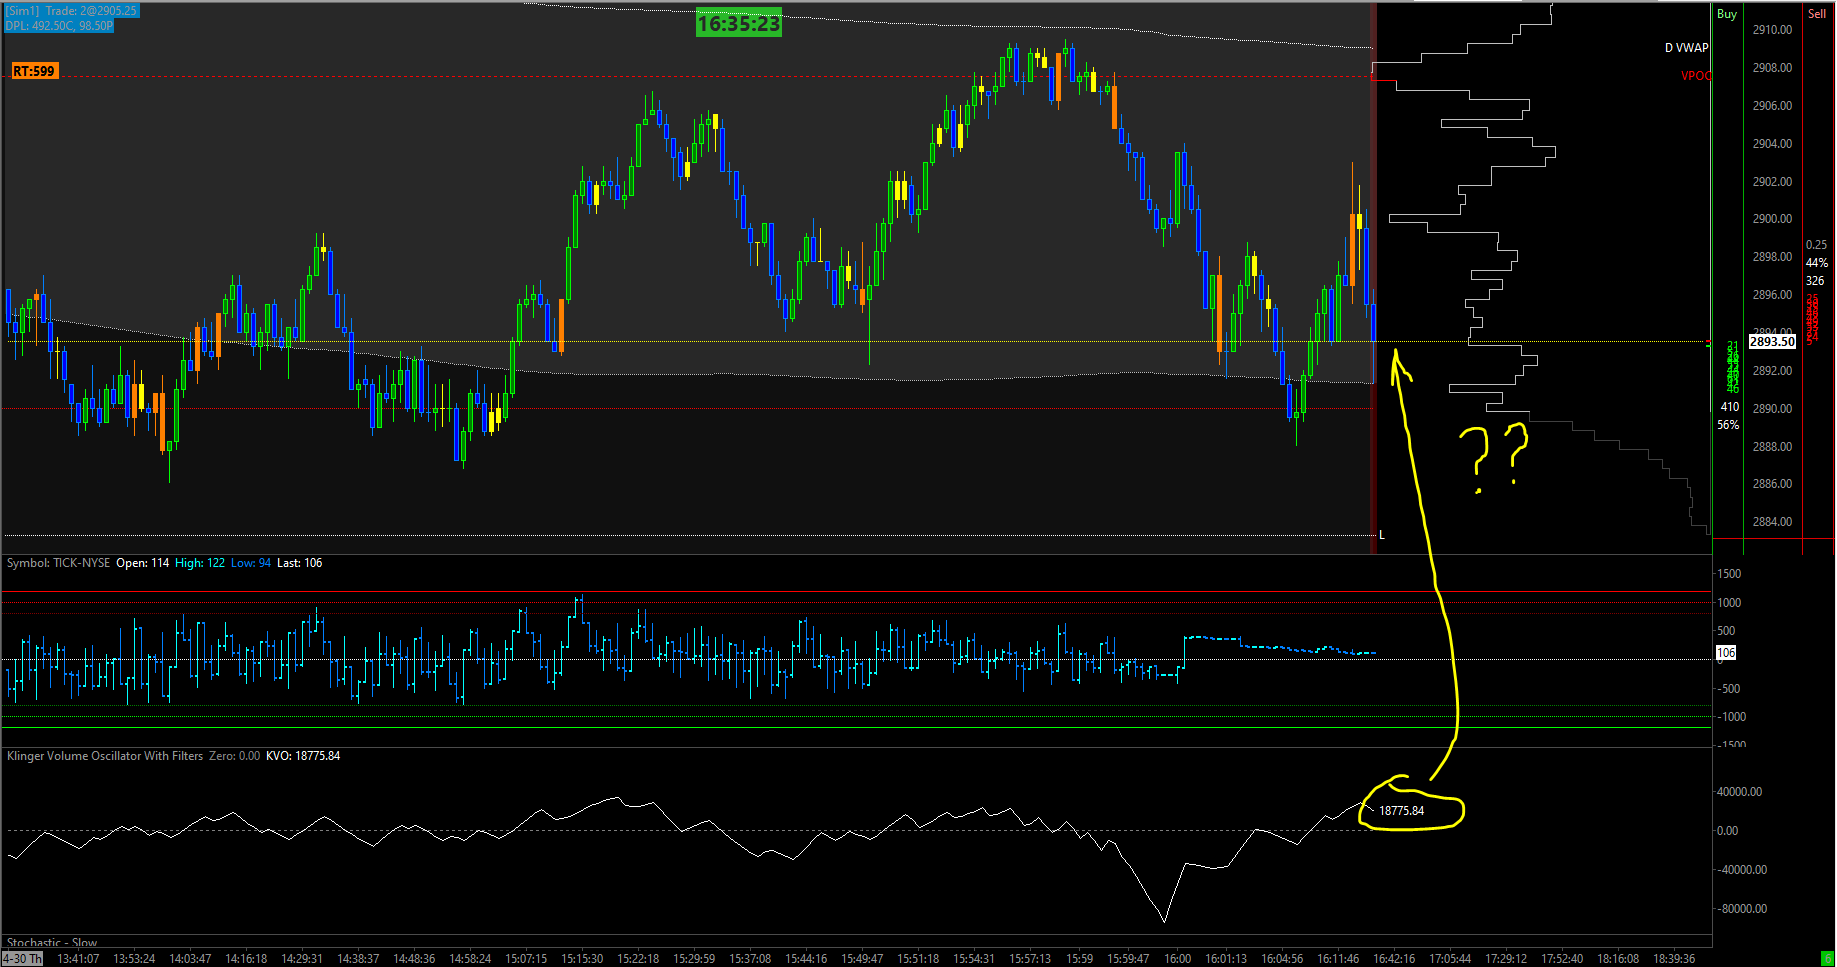Click the -1000 TICK scale label
The width and height of the screenshot is (1837, 967).
click(x=1731, y=717)
